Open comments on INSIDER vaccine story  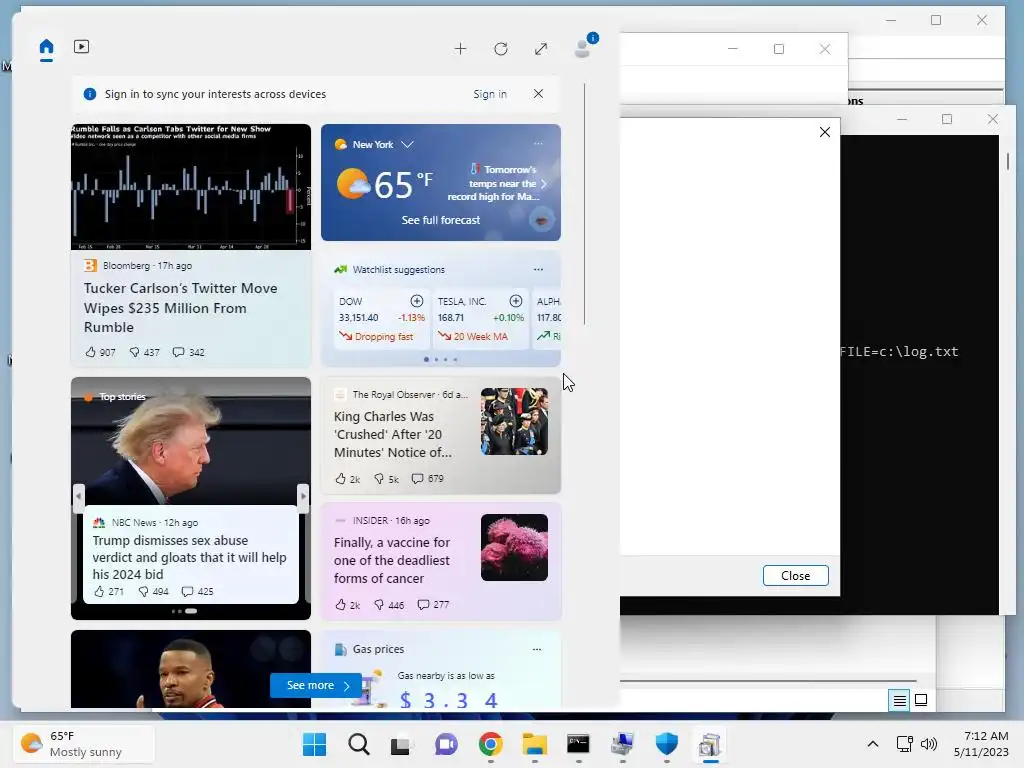[434, 605]
